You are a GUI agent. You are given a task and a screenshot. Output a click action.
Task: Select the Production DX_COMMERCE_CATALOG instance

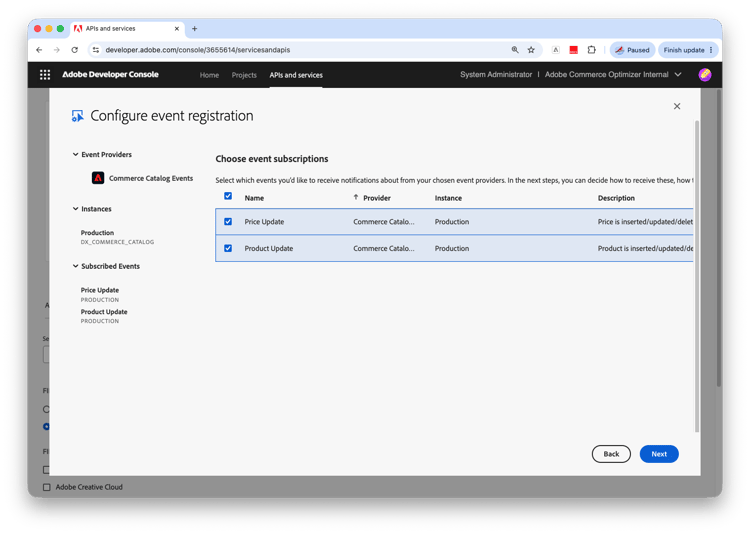[117, 237]
